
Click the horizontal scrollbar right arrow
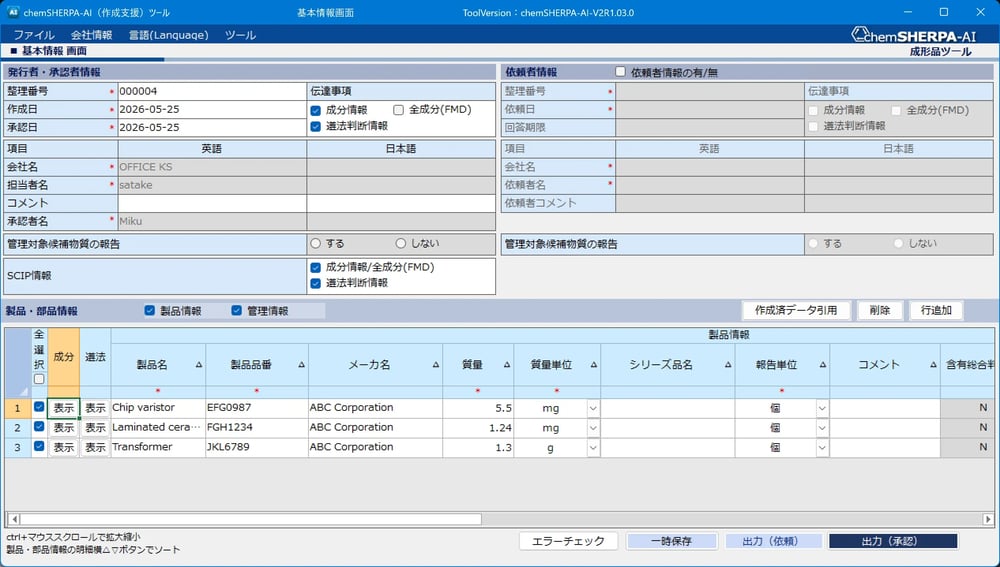988,519
